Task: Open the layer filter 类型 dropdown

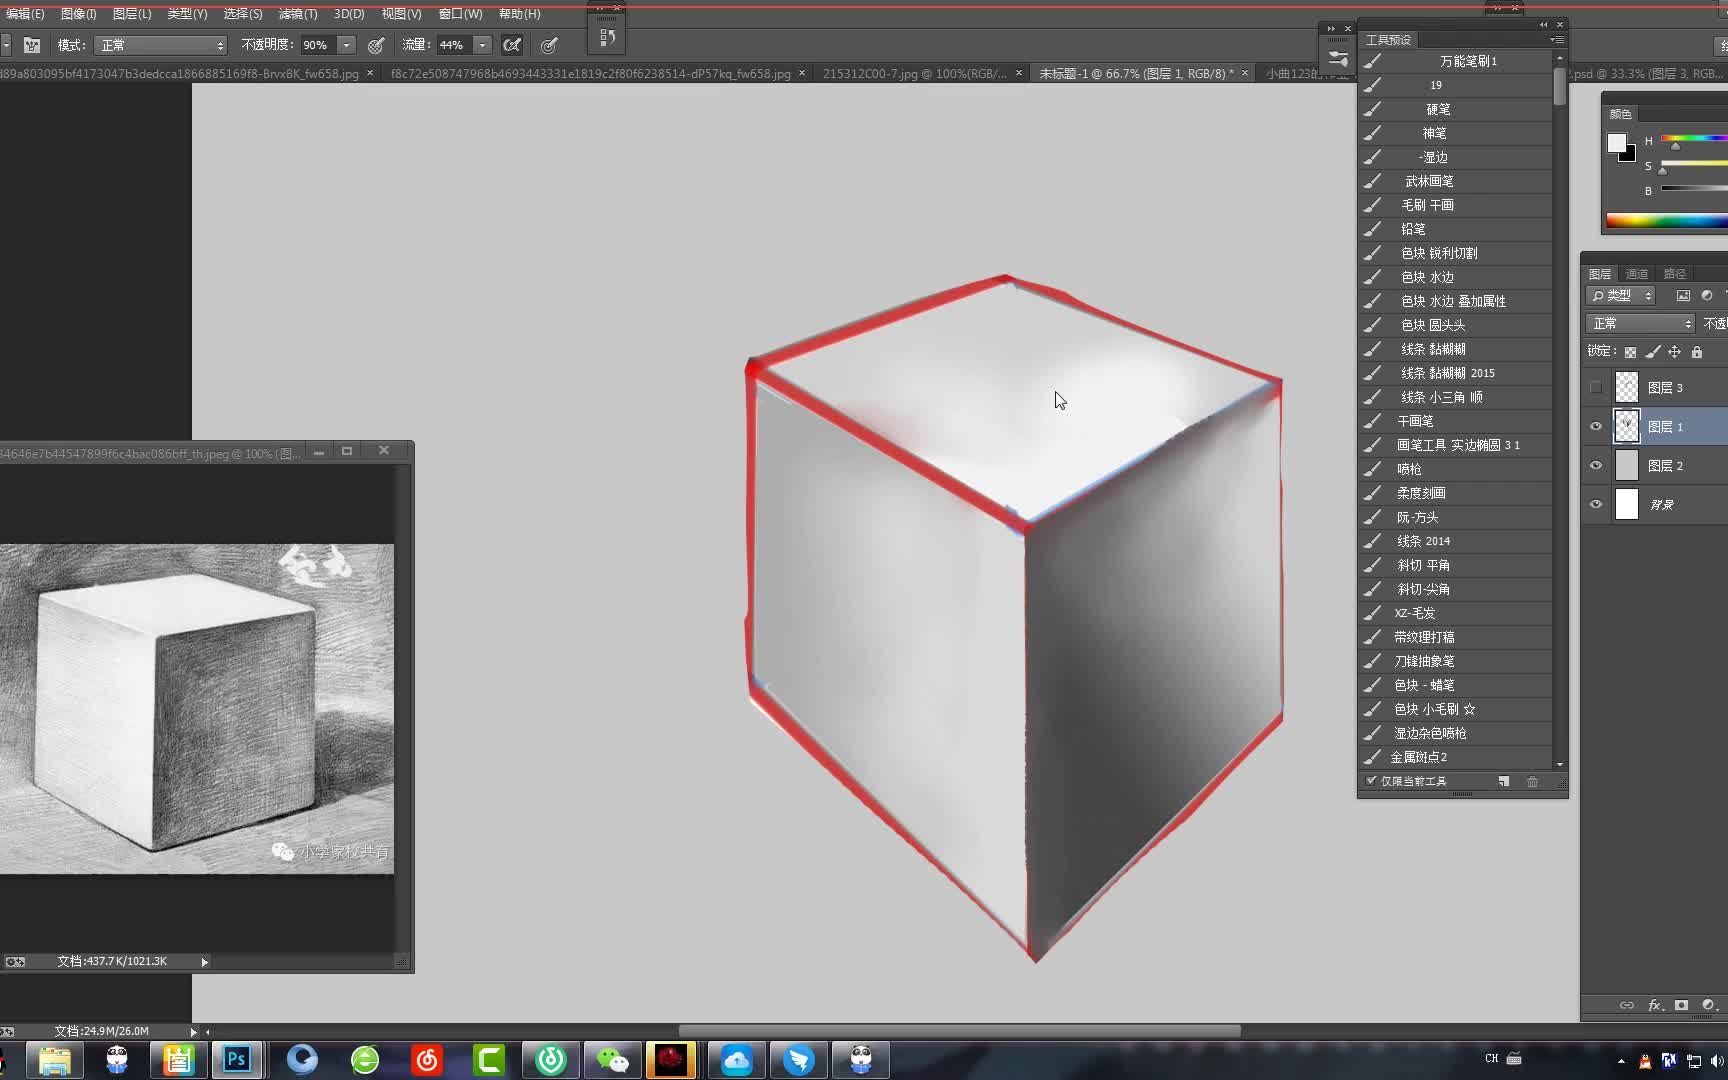Action: tap(1621, 296)
